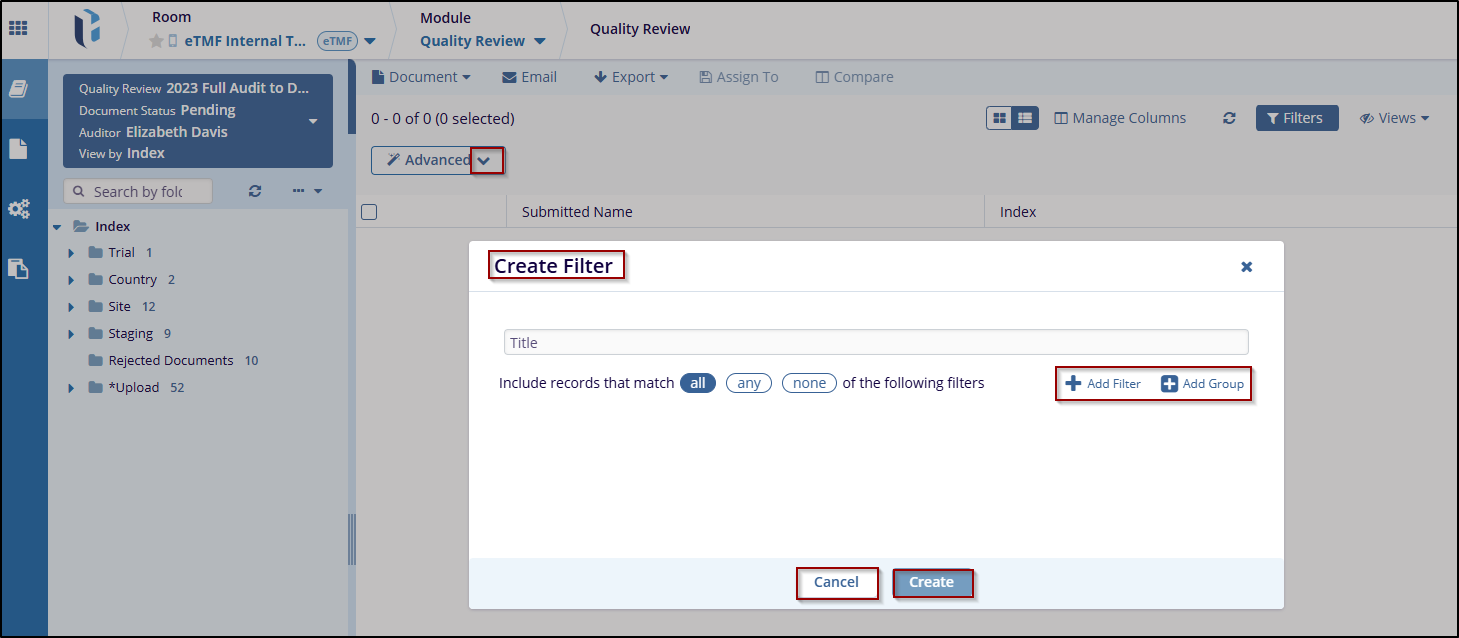The image size is (1459, 638).
Task: Refresh the folder index tree
Action: [x=255, y=191]
